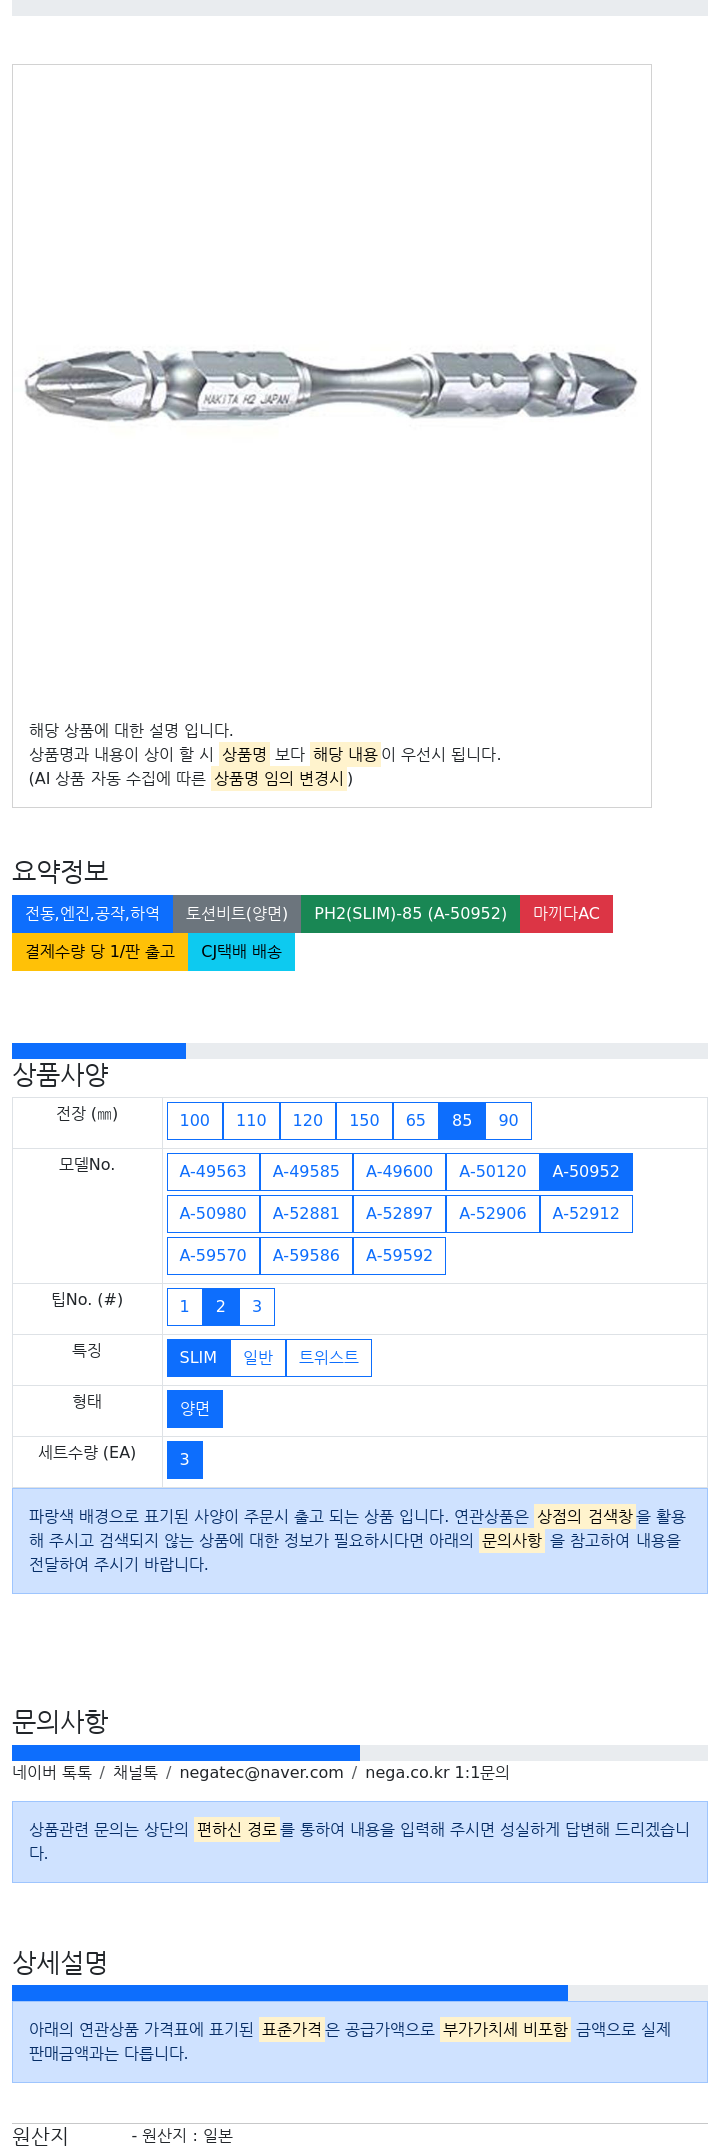Select set quantity 3
Viewport: 720px width, 2156px height.
point(185,1460)
